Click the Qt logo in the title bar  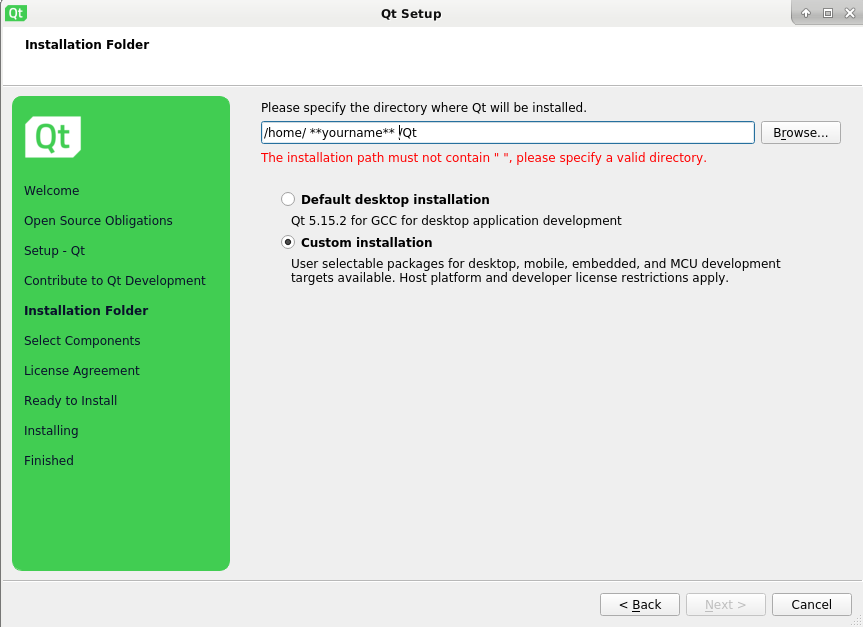click(15, 13)
